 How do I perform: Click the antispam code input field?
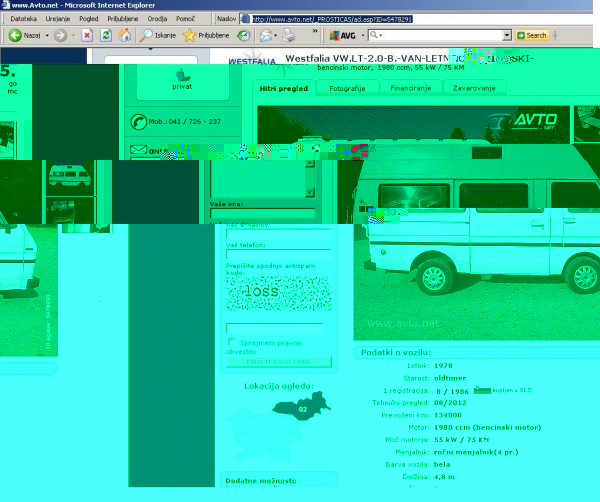[274, 329]
